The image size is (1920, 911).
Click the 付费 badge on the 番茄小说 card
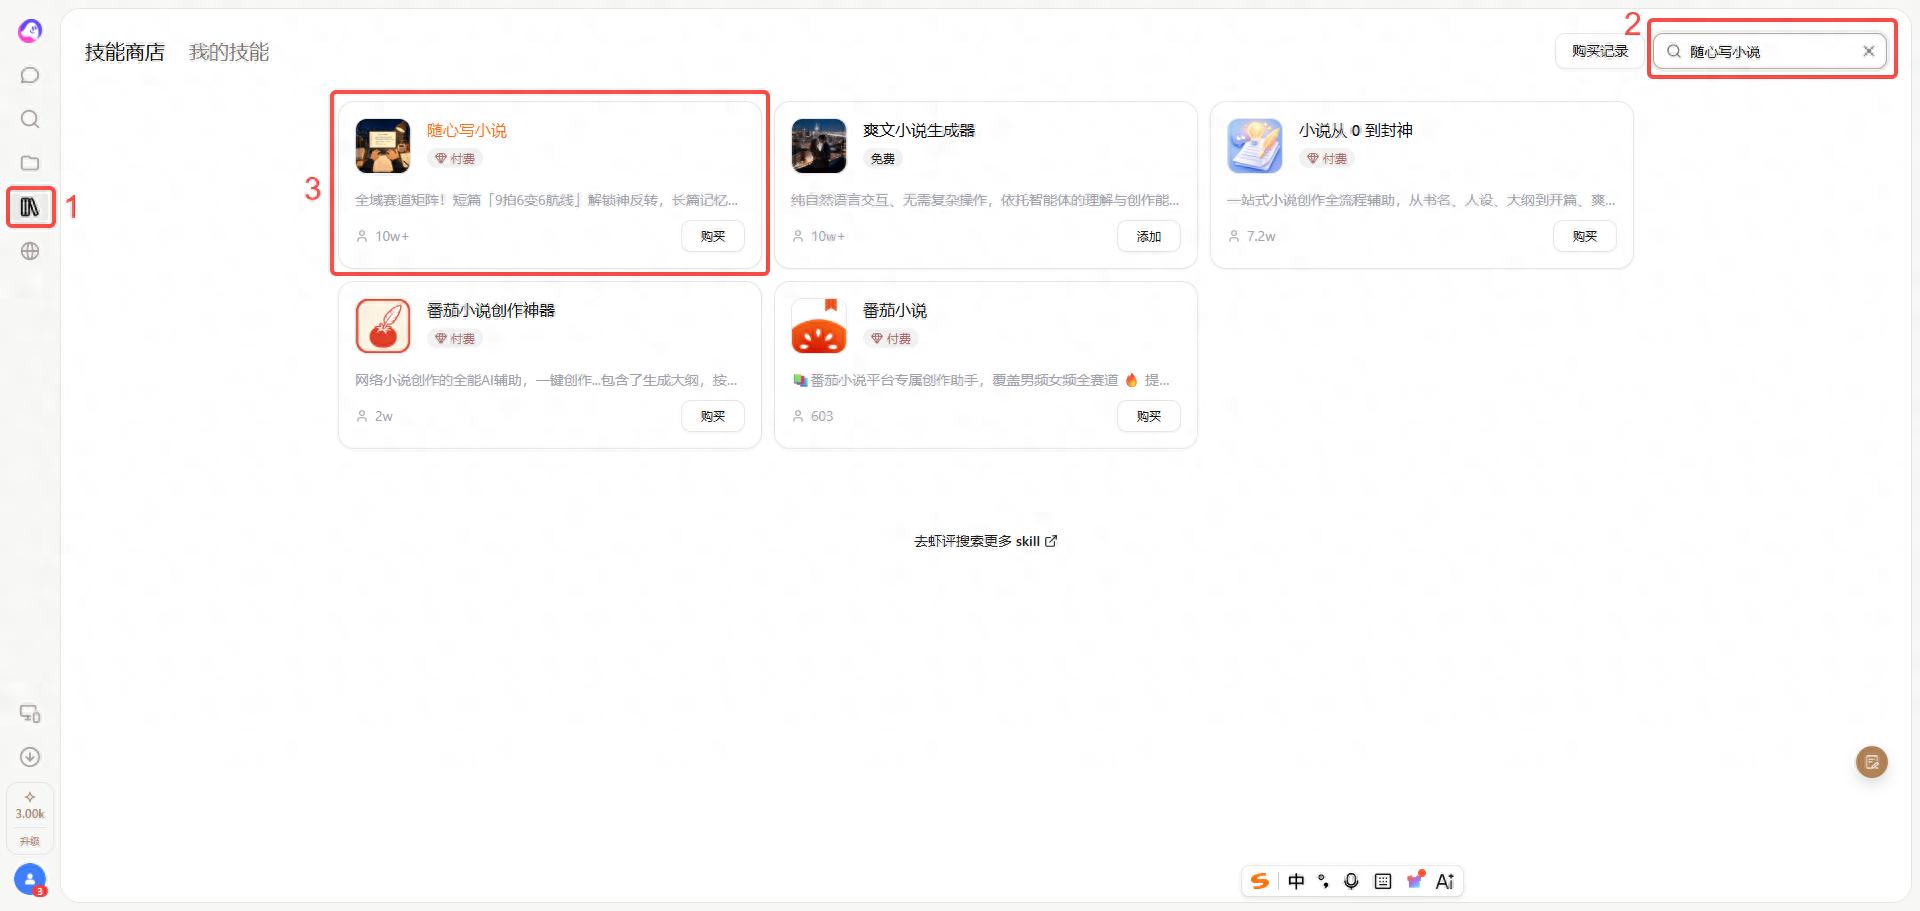coord(891,339)
